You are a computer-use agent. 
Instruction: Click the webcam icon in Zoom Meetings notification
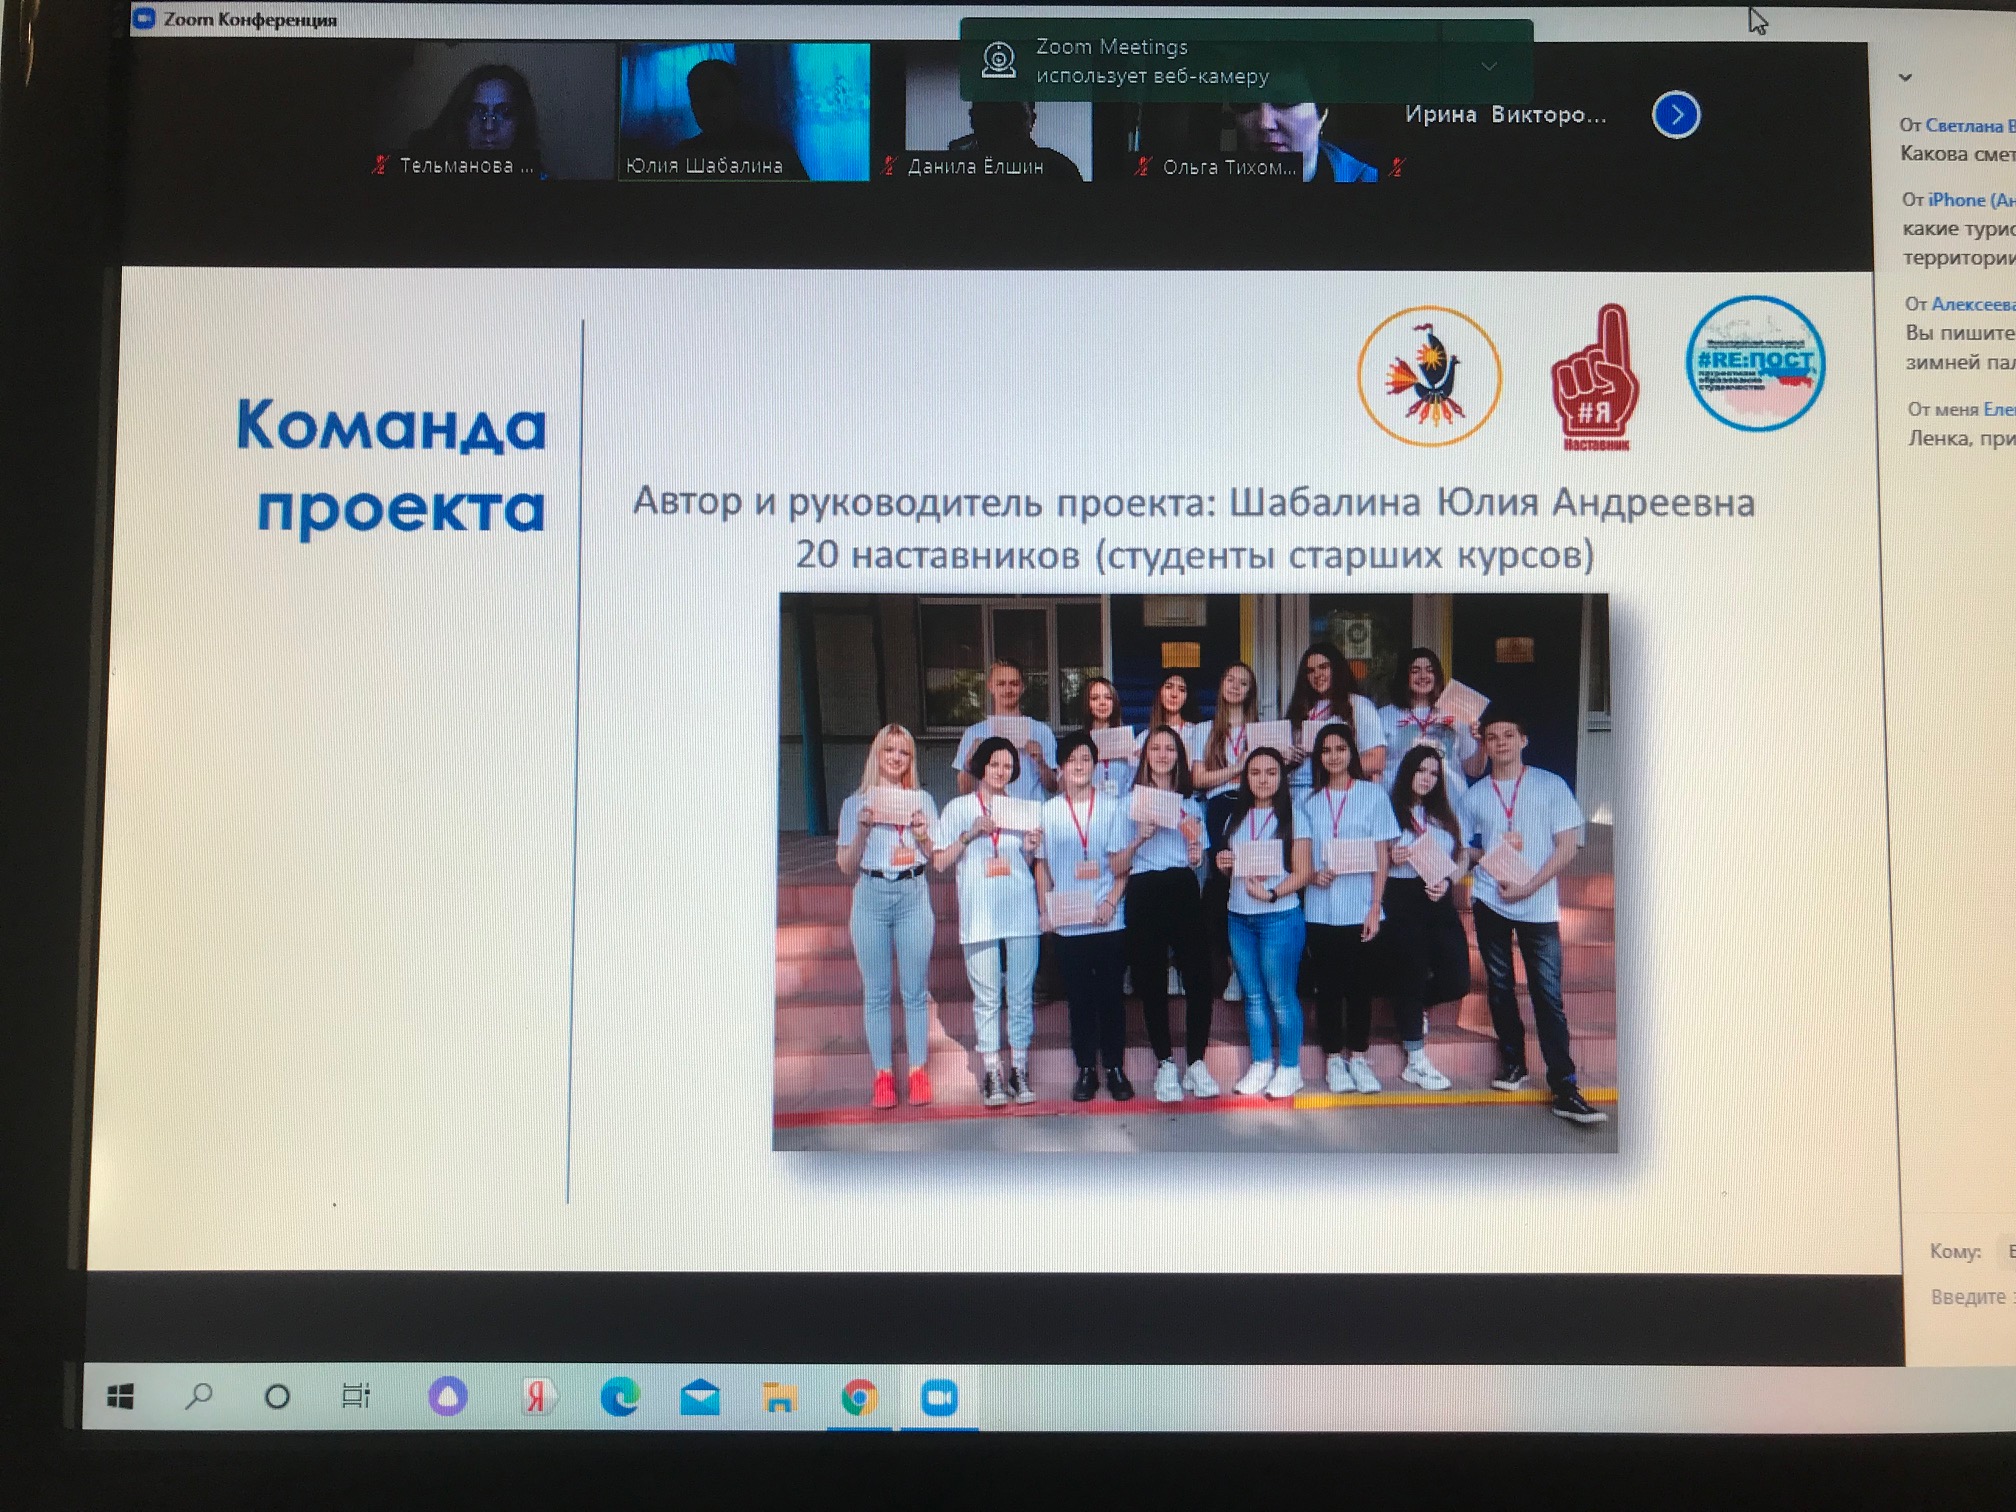[998, 60]
